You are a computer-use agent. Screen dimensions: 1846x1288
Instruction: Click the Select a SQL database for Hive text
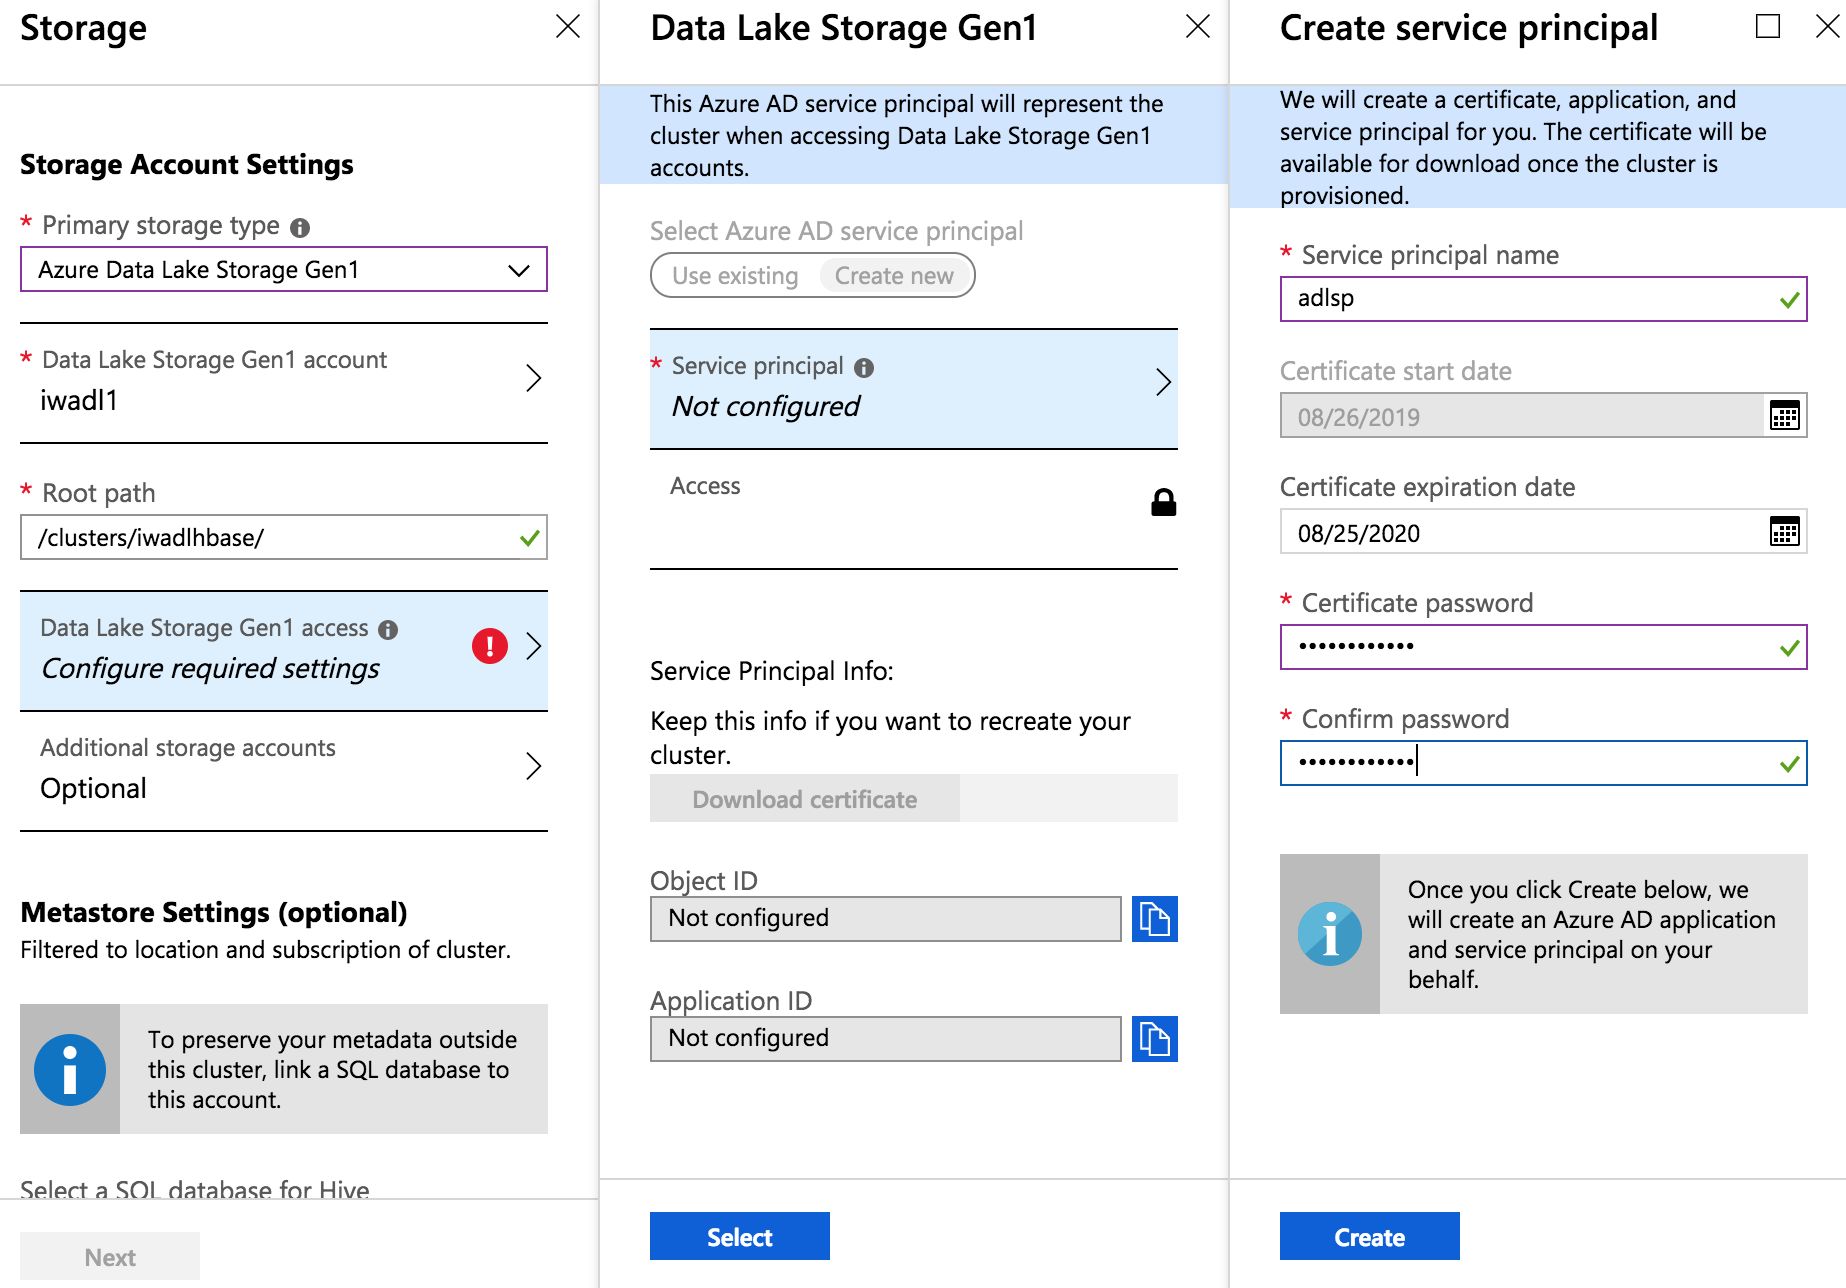point(195,1189)
